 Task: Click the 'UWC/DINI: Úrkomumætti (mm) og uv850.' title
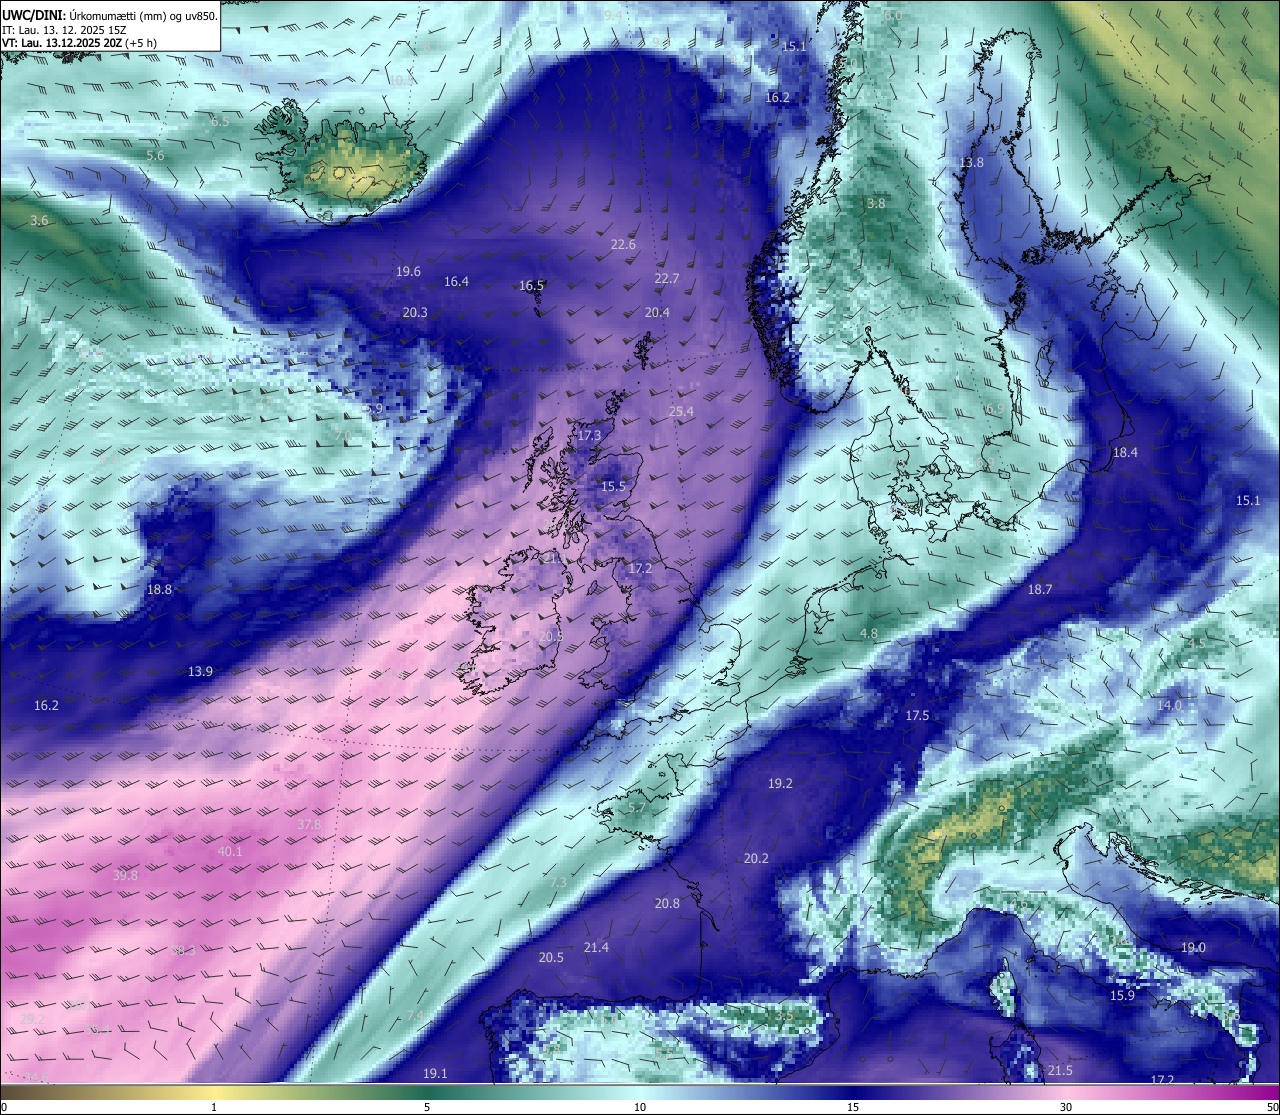tap(110, 15)
